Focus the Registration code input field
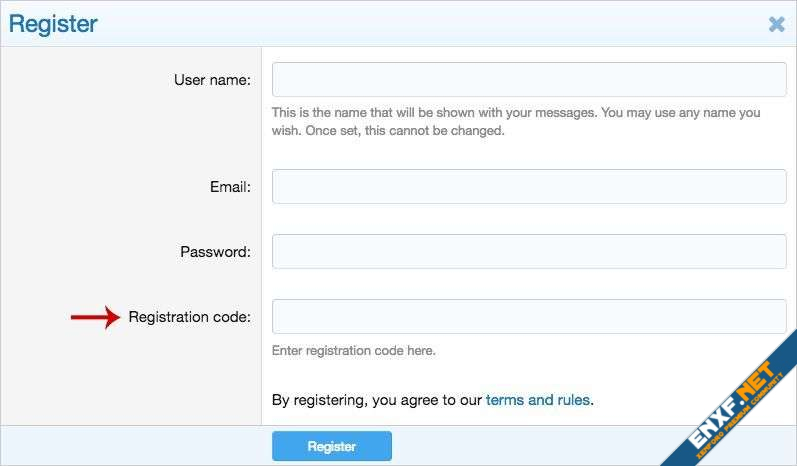The image size is (797, 466). click(529, 317)
